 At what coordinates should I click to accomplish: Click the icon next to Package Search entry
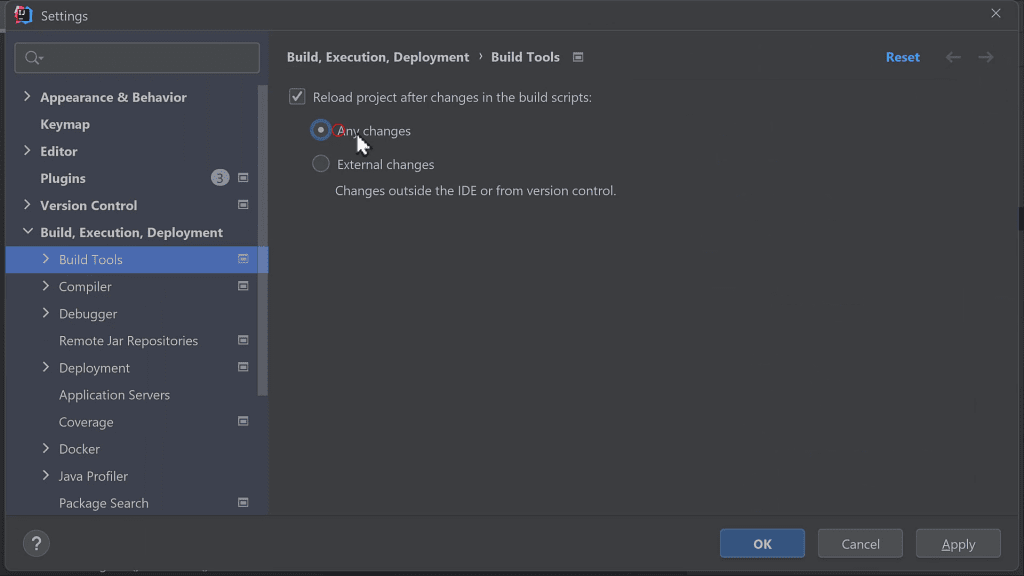[242, 502]
